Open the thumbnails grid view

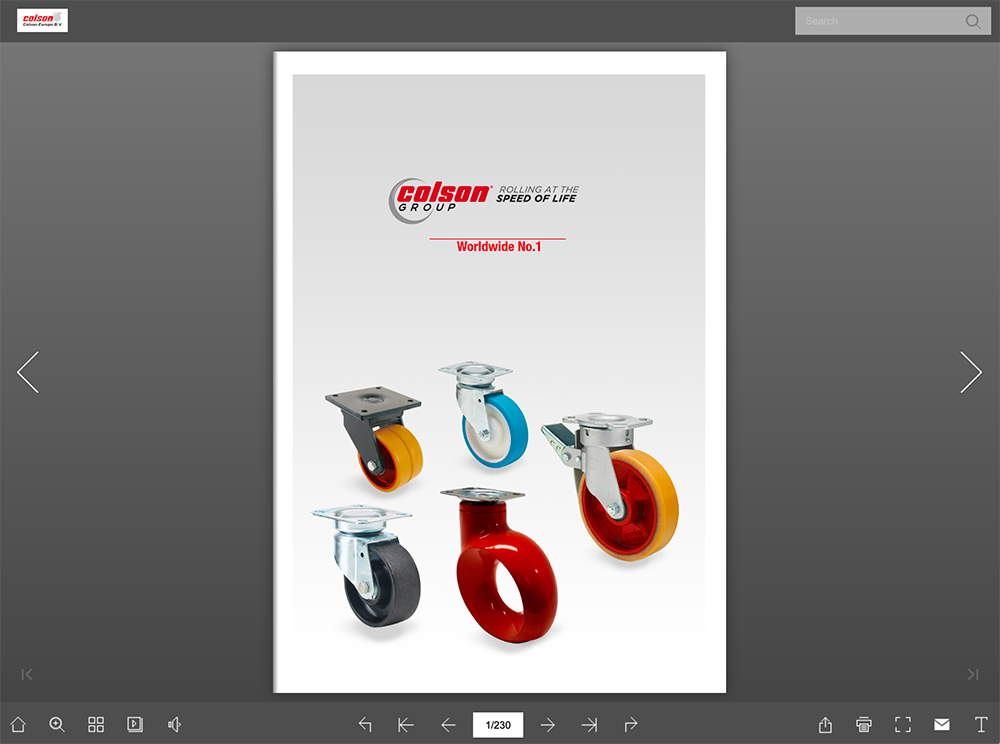[96, 724]
